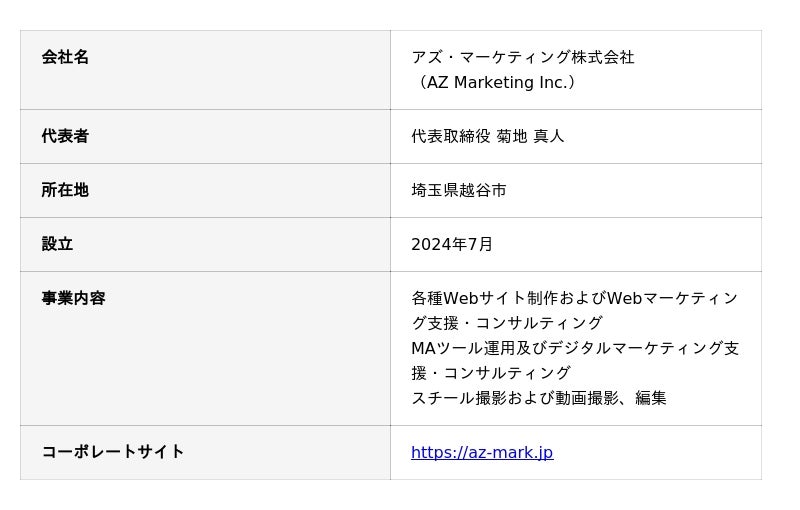Click the コーポレートサイト header cell
The width and height of the screenshot is (800, 510).
point(205,452)
